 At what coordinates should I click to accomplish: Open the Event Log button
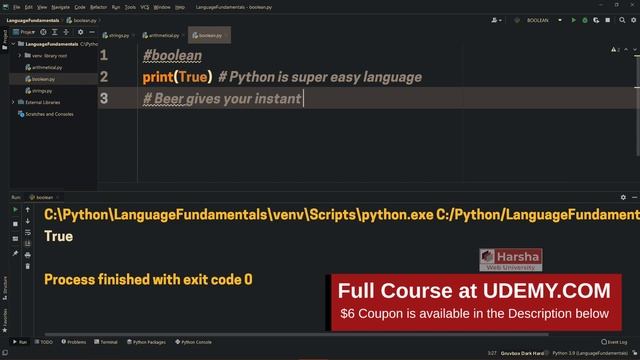click(x=614, y=342)
